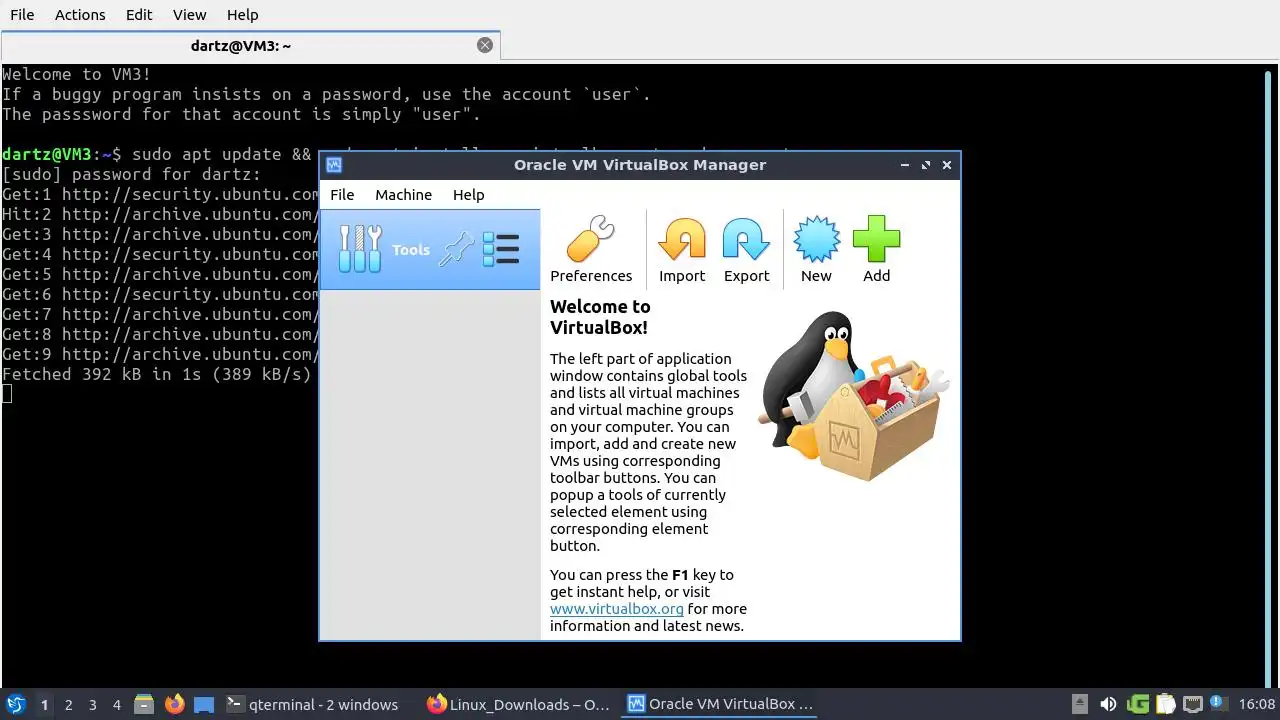Click the green uGet tray icon
This screenshot has width=1280, height=720.
(x=1138, y=704)
